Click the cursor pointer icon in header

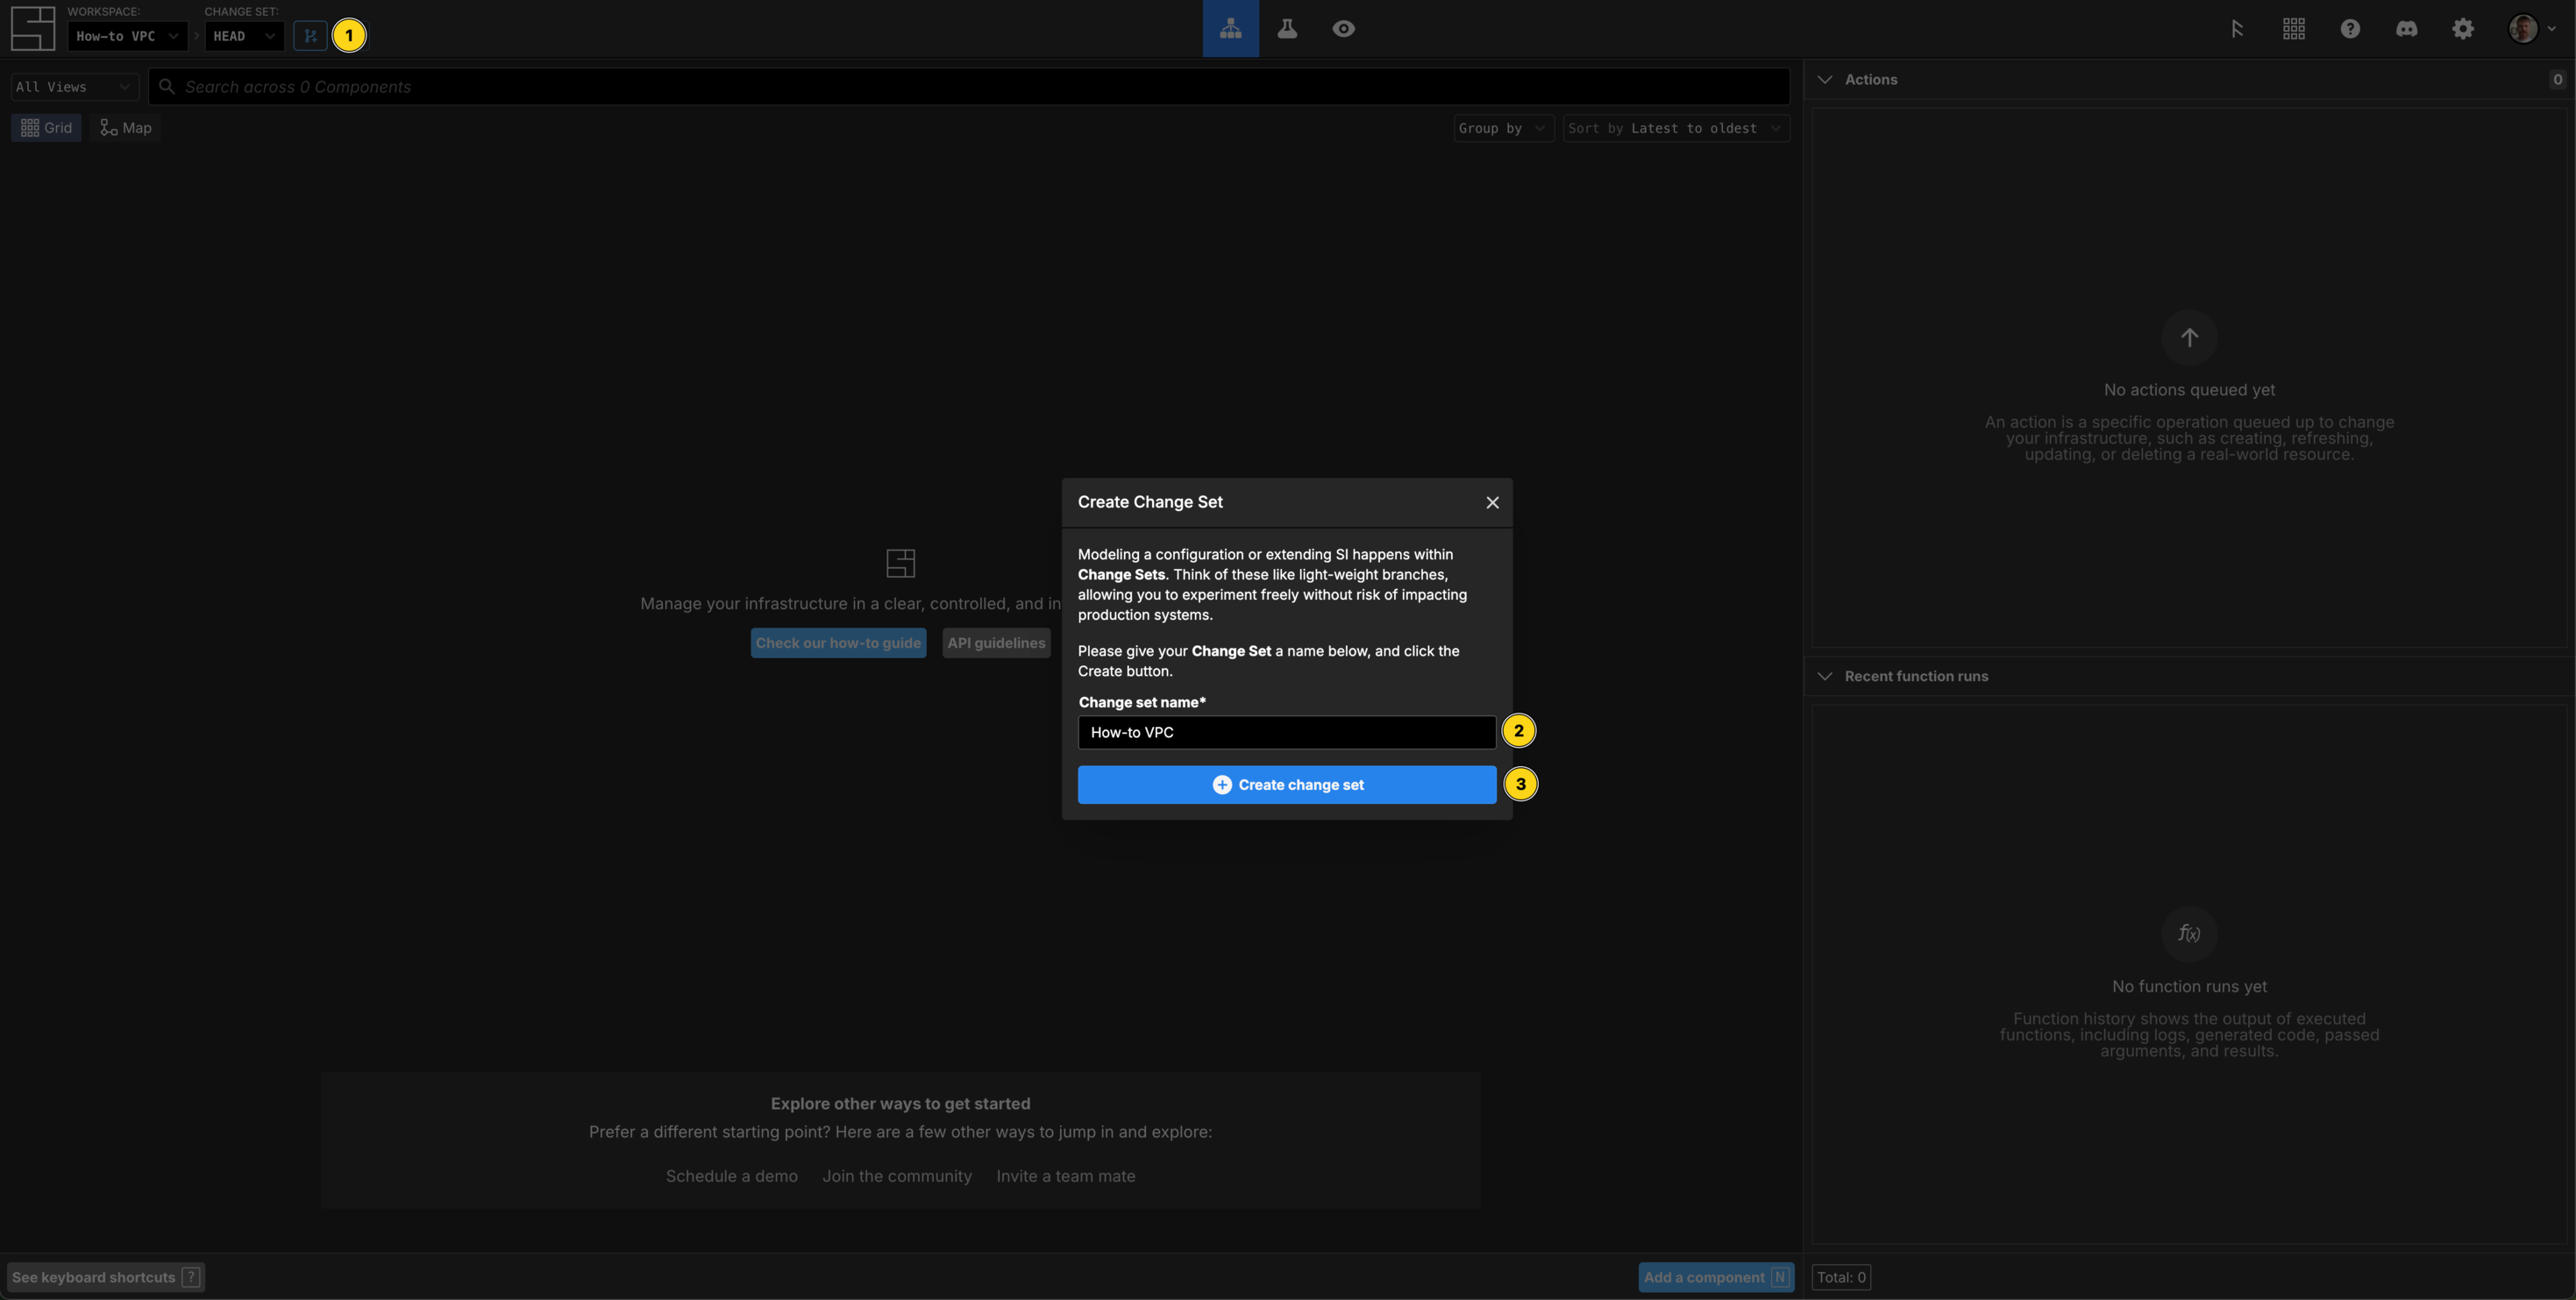pos(2237,29)
